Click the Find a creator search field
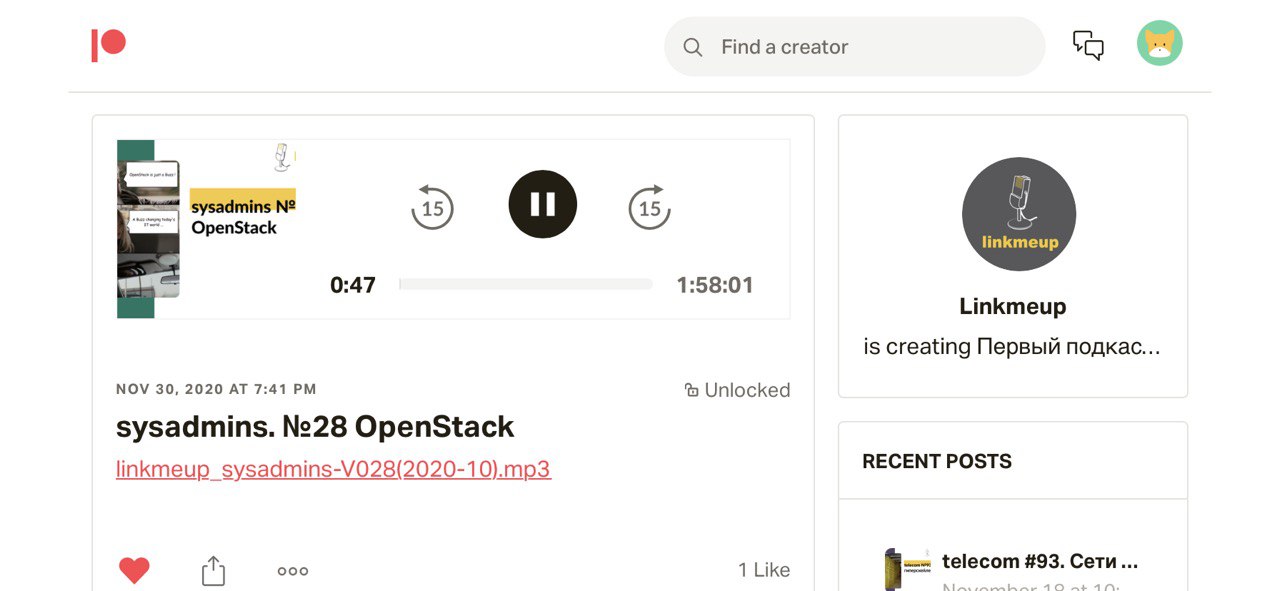 pos(870,47)
